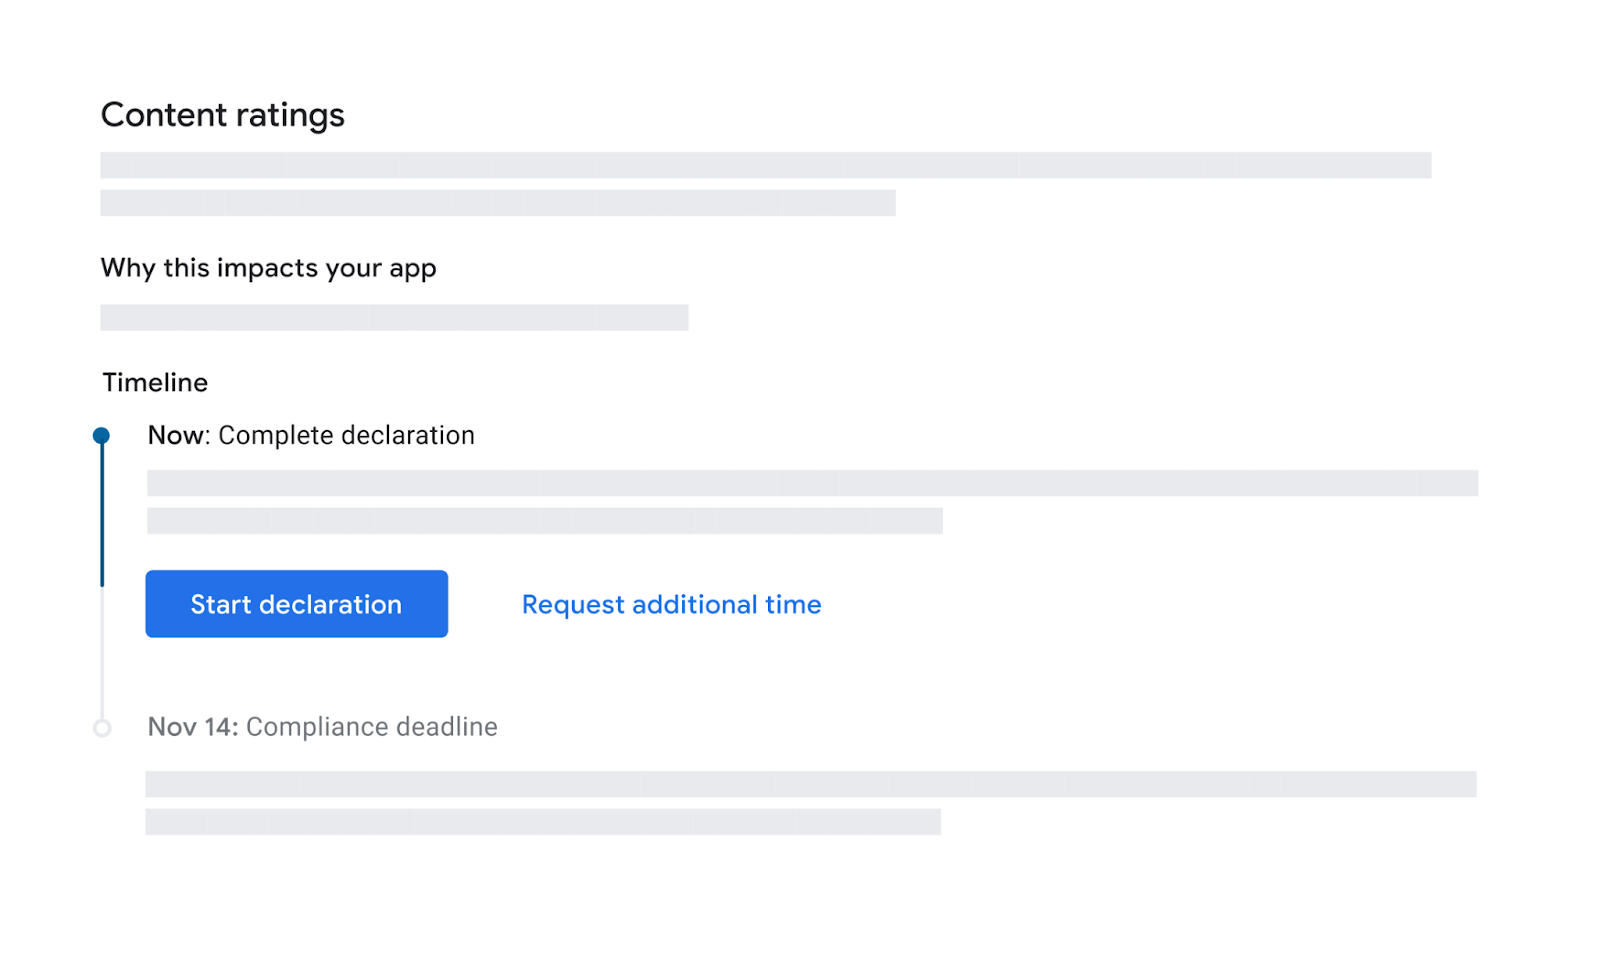Click the long placeholder bar under Complete declaration

(812, 483)
